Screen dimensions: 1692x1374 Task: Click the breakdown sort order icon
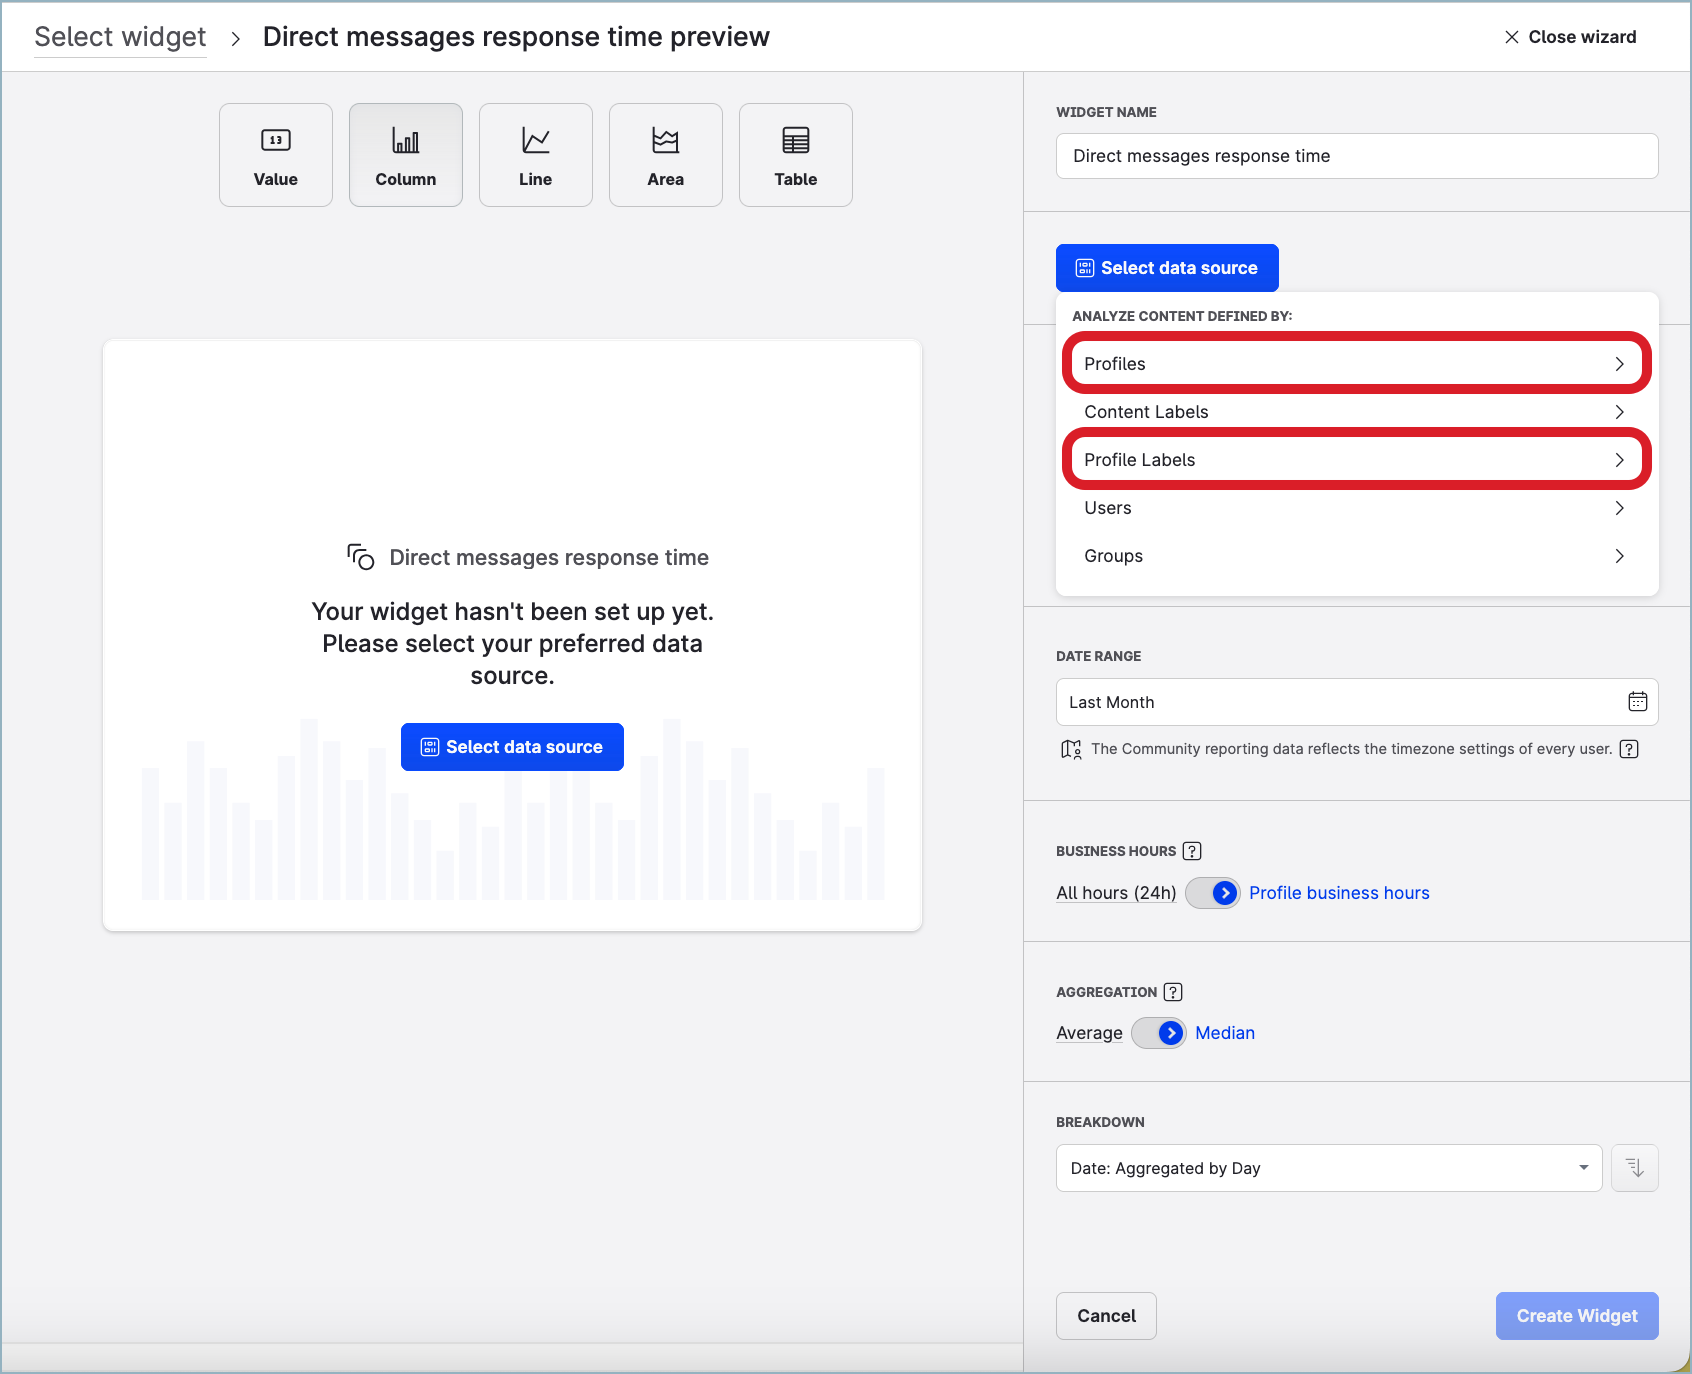click(1635, 1168)
